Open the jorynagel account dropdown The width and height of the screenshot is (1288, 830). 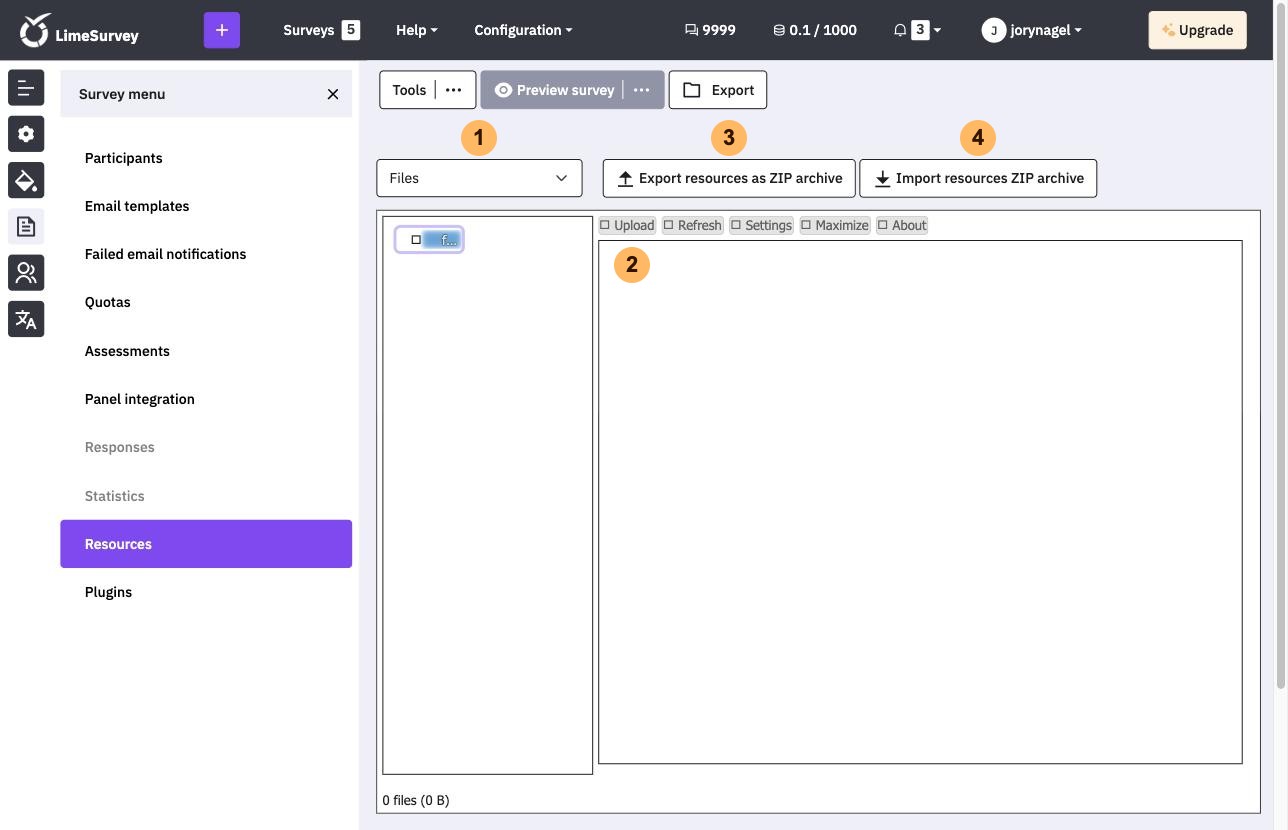(1032, 30)
